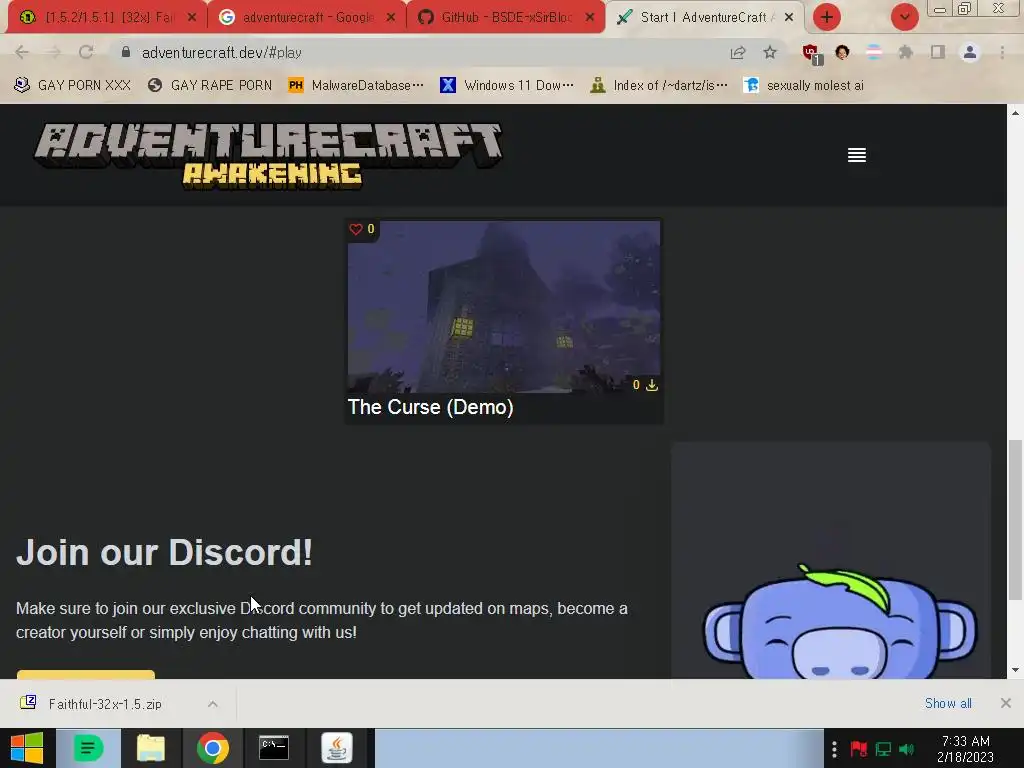The width and height of the screenshot is (1024, 768).
Task: Open the tab search dropdown button
Action: point(904,17)
